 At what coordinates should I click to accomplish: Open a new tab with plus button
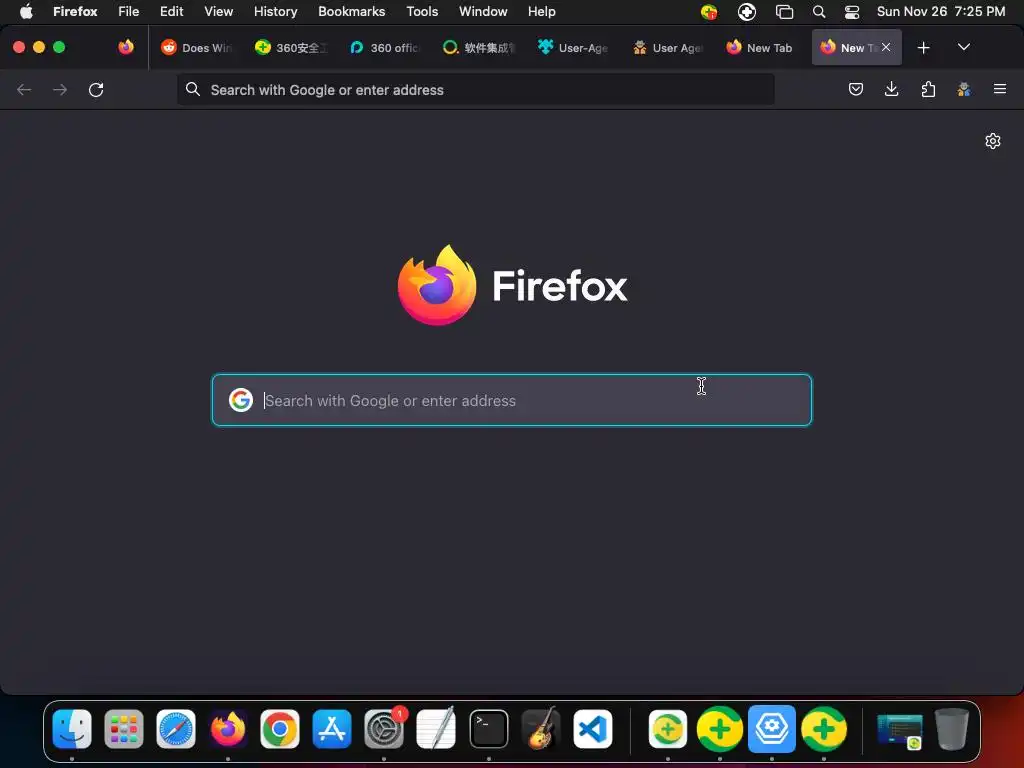click(x=923, y=48)
